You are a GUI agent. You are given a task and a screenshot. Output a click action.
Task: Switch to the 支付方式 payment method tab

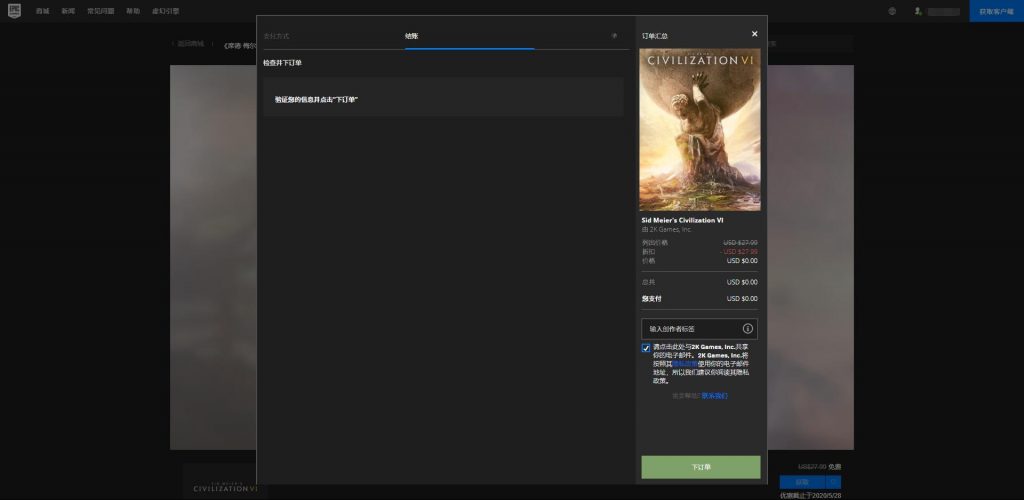coord(276,36)
